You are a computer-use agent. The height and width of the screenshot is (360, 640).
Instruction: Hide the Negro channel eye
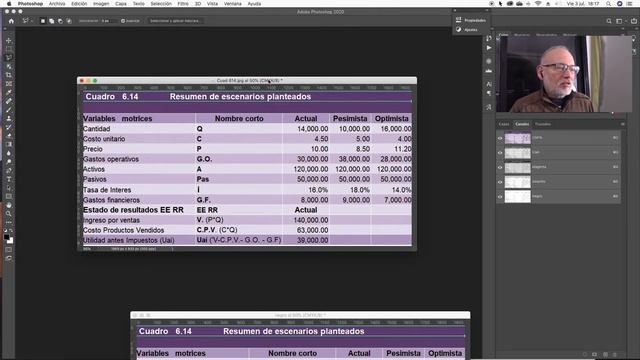tap(500, 197)
